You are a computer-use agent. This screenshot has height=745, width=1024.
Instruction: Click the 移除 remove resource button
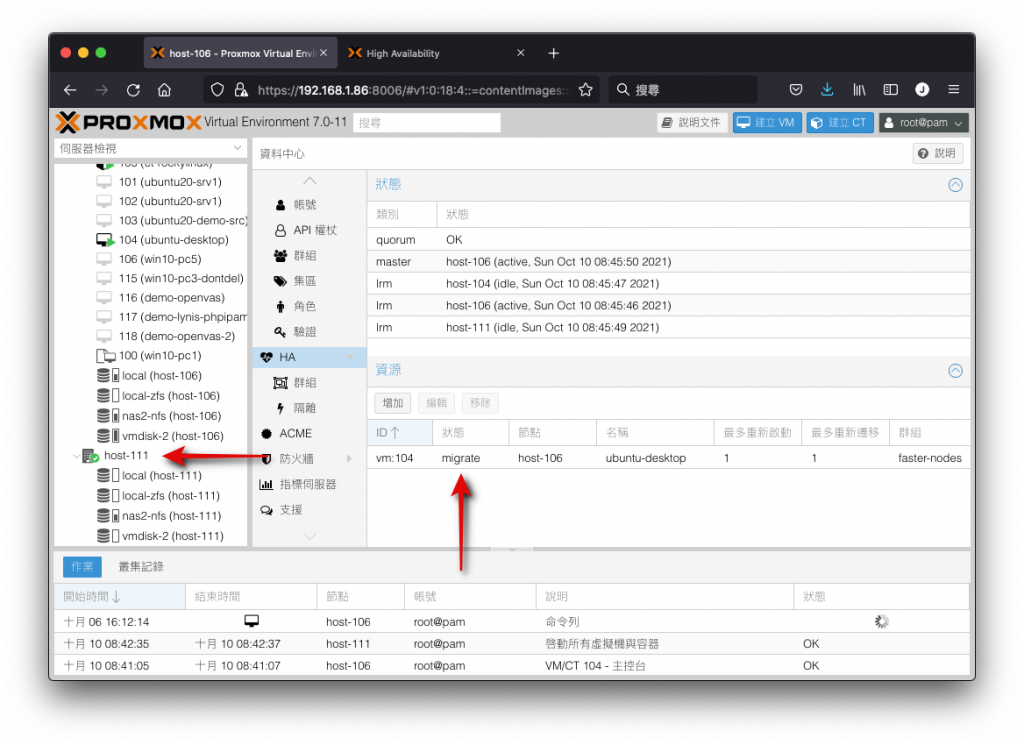point(480,404)
